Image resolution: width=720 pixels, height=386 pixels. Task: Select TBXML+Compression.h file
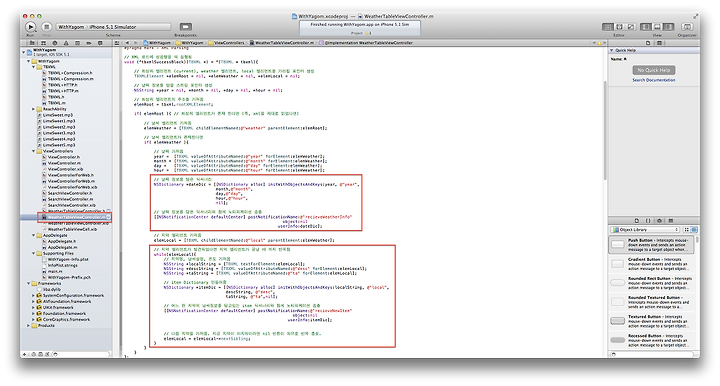[x=67, y=73]
